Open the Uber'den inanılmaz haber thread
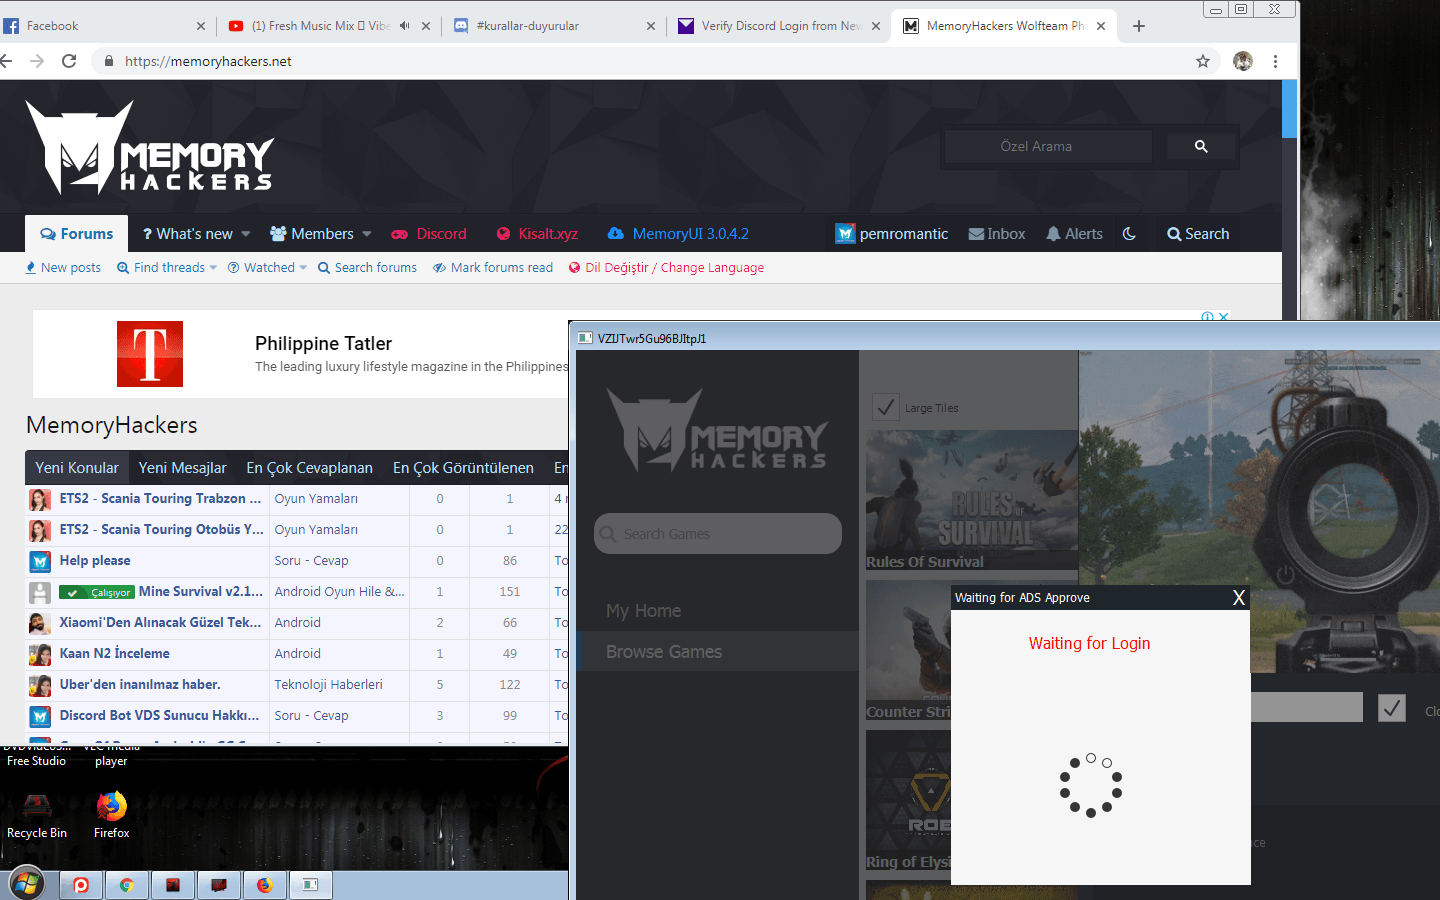 tap(140, 685)
